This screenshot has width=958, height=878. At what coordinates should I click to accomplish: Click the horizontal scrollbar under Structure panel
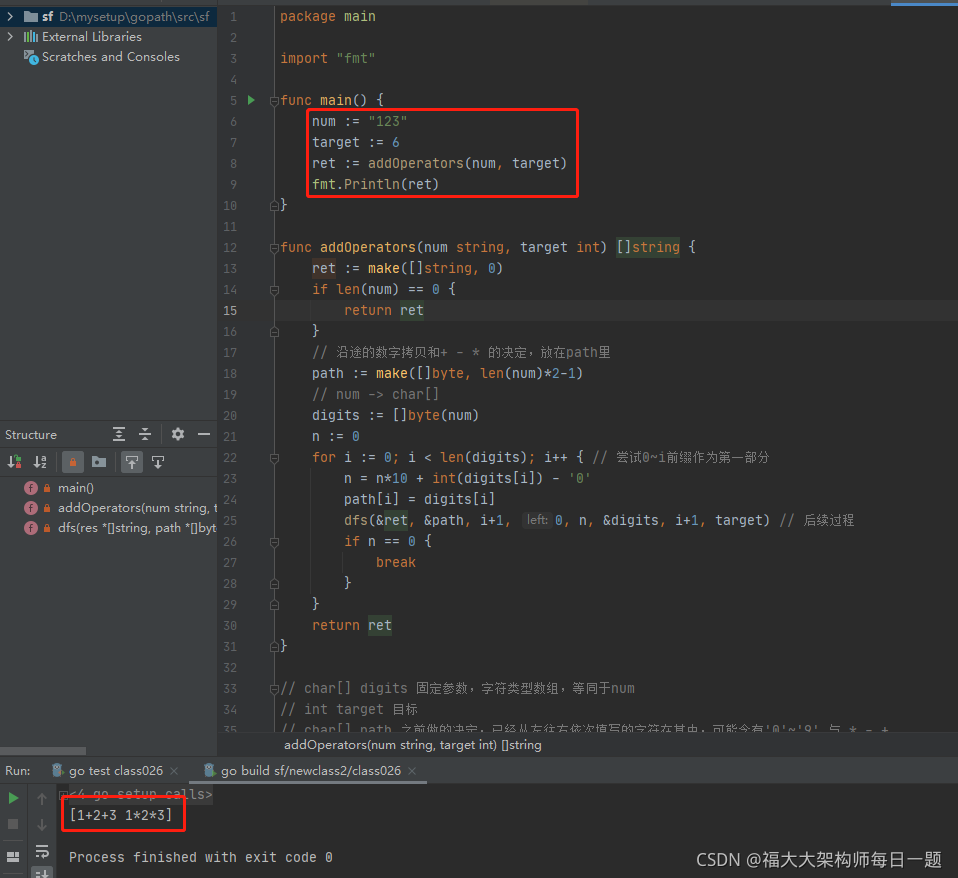(x=43, y=751)
